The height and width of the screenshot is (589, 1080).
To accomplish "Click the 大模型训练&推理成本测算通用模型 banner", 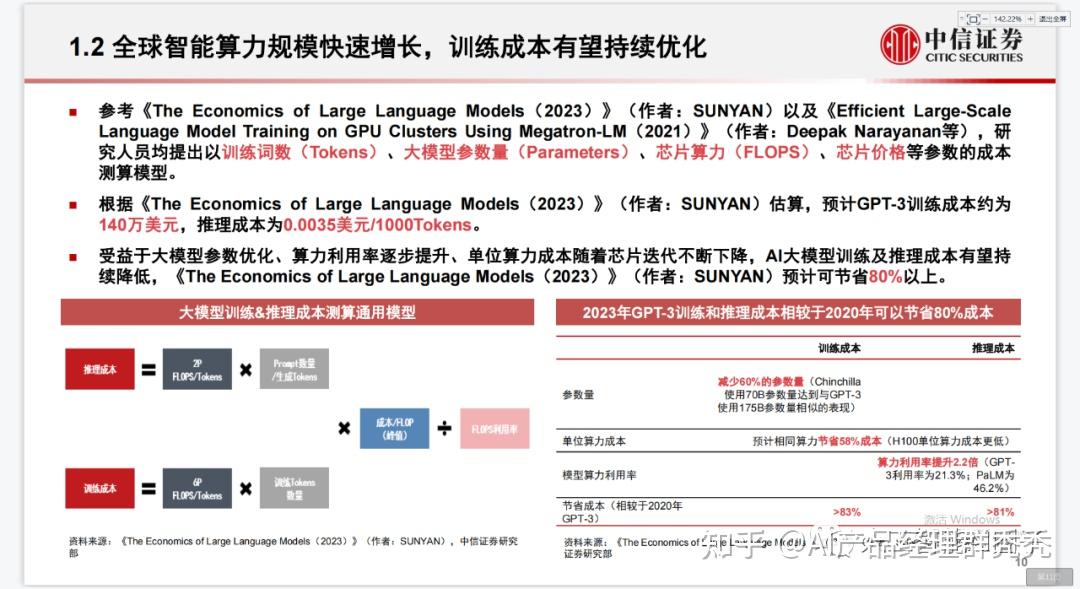I will (297, 312).
